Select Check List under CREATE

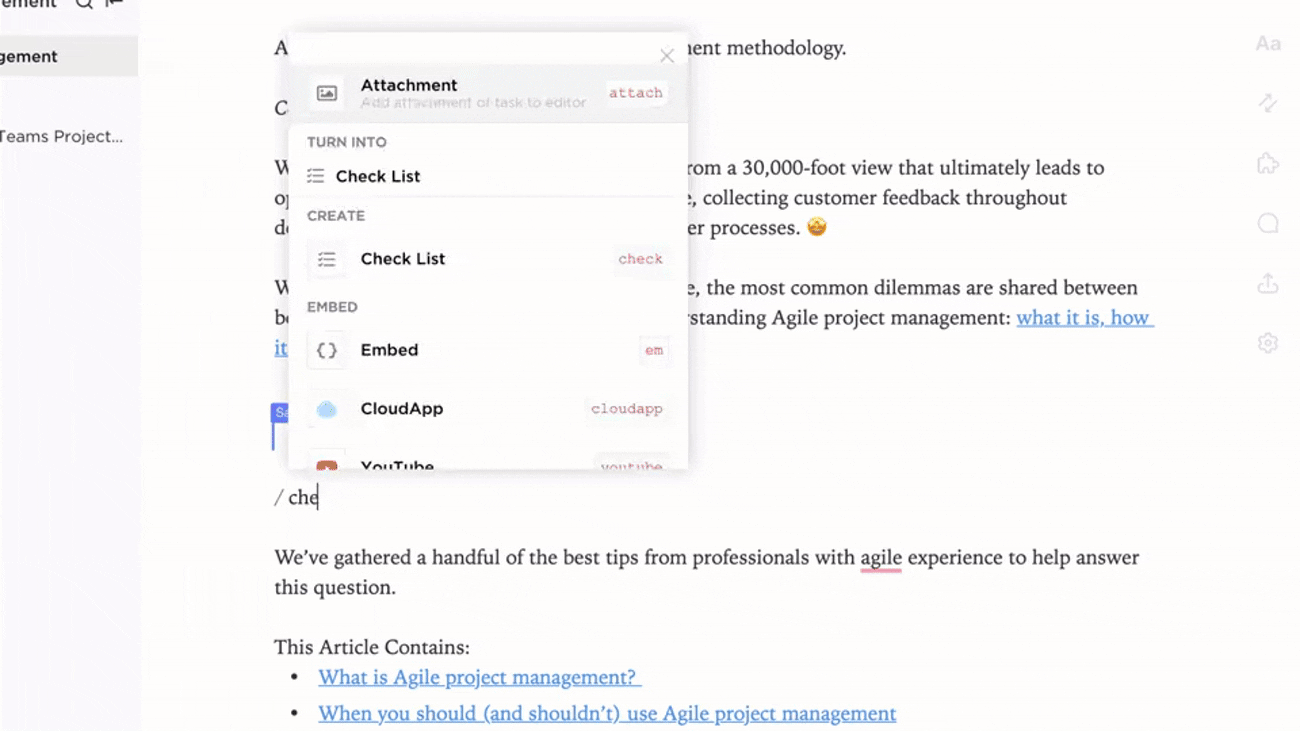(403, 258)
